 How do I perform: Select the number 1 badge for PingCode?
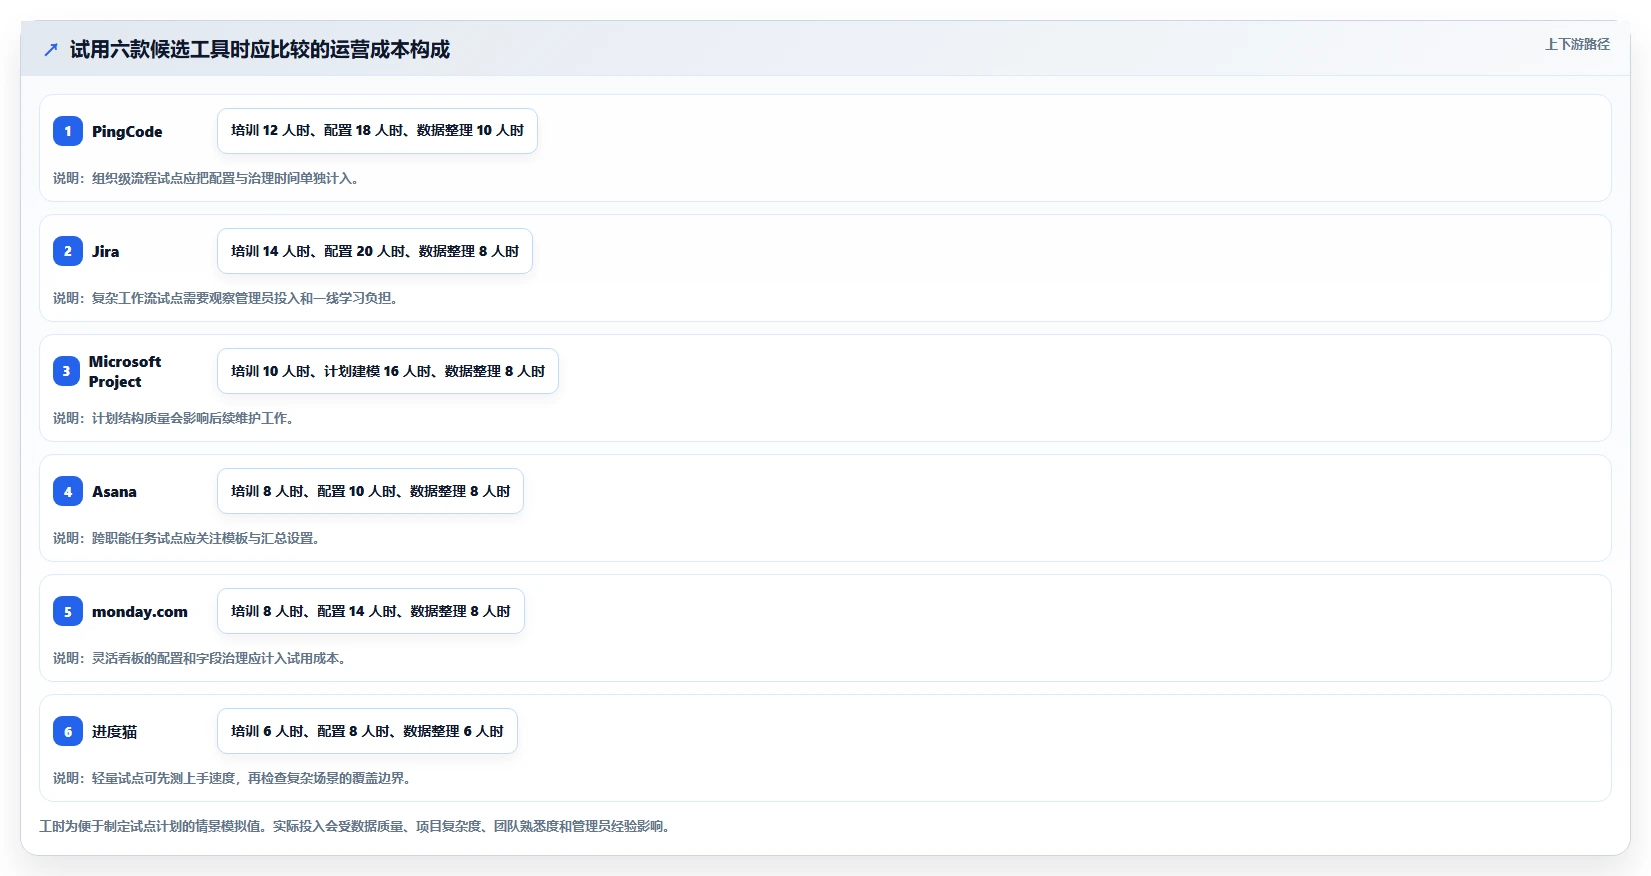point(68,131)
